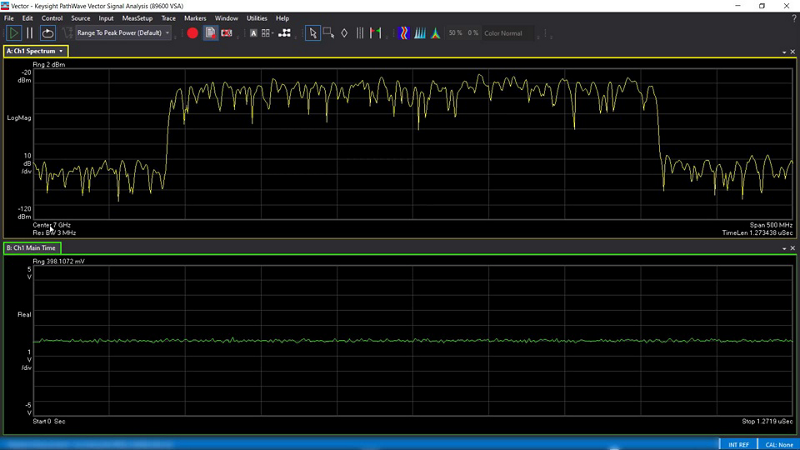800x450 pixels.
Task: Open the Input menu
Action: point(106,18)
